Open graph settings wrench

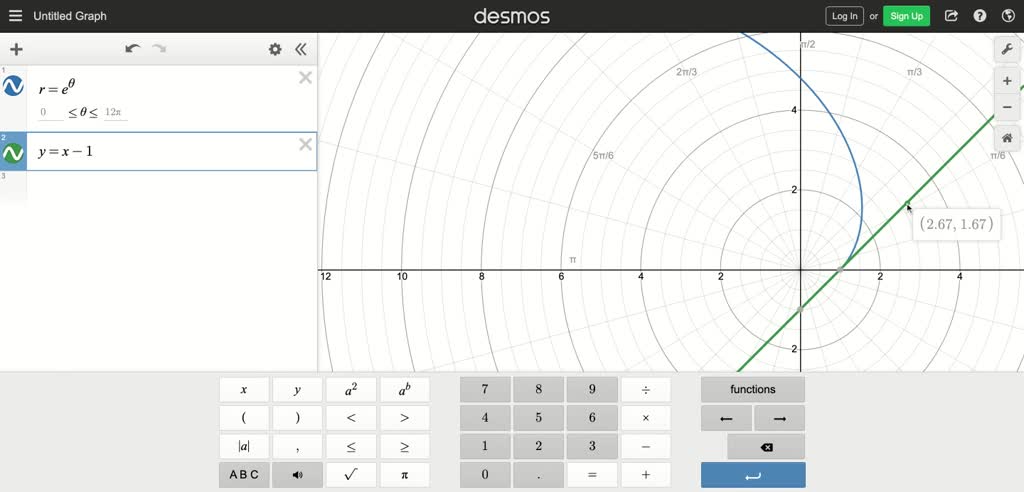[x=1007, y=49]
